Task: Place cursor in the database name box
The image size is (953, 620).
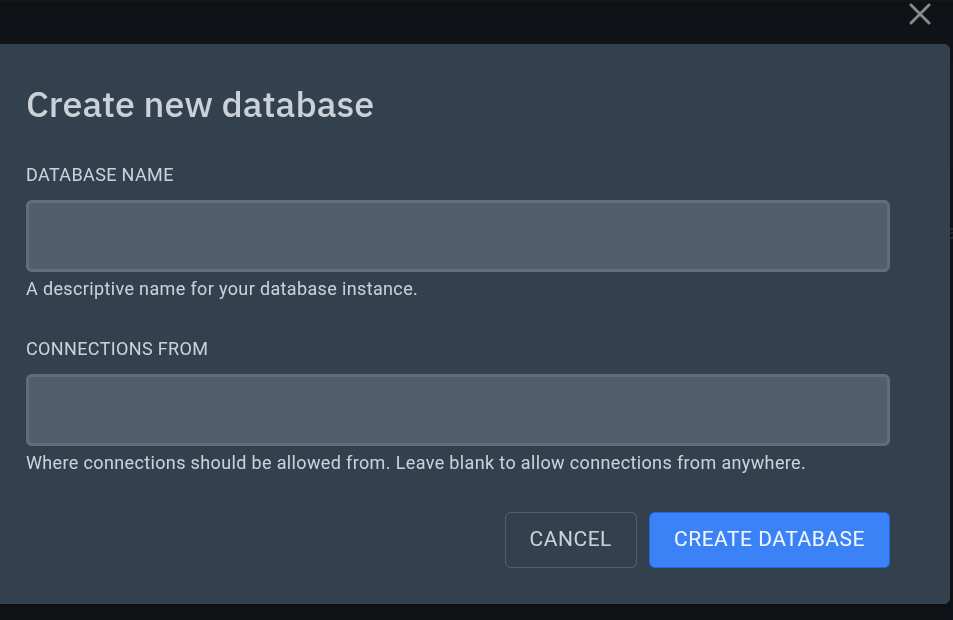Action: point(457,236)
